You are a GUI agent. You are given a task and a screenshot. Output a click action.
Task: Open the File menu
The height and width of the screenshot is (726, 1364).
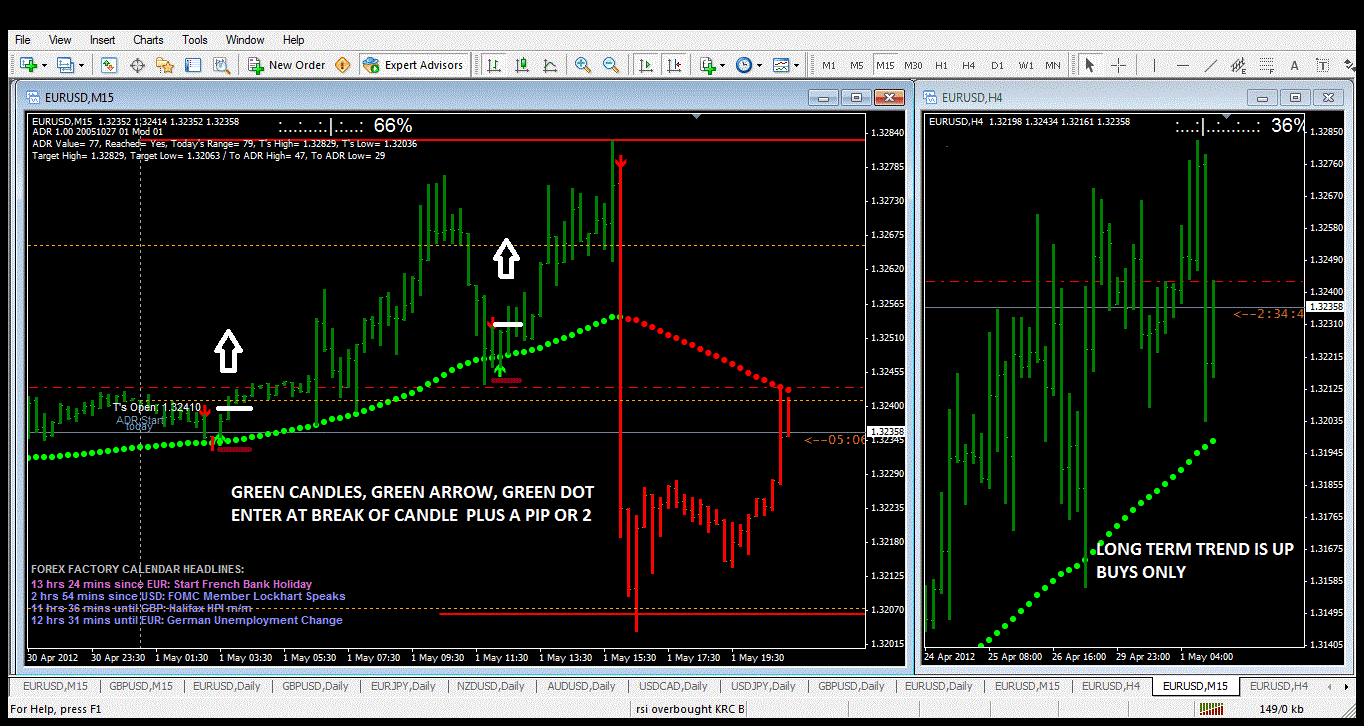click(x=23, y=40)
